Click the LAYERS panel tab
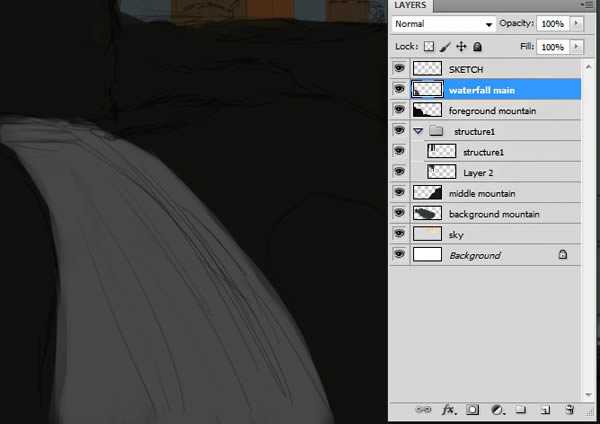 pos(410,6)
